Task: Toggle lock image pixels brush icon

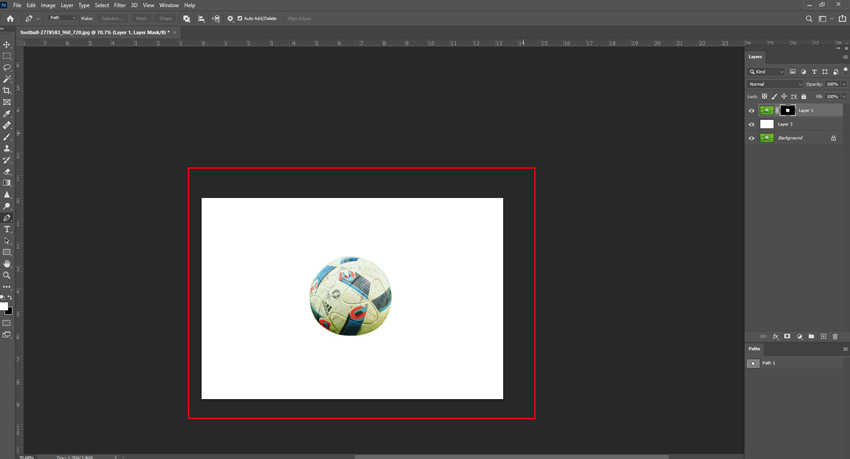Action: coord(774,96)
